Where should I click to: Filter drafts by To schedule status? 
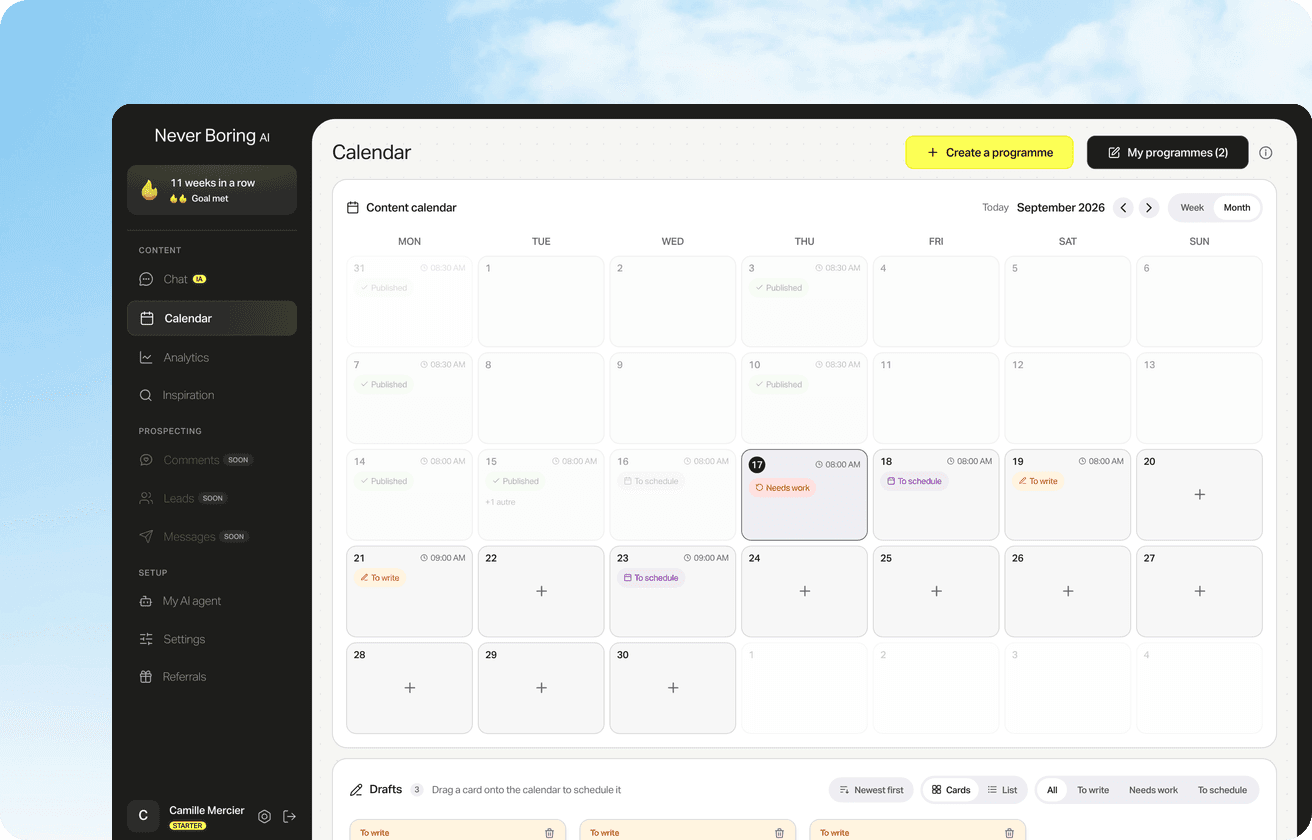[1222, 790]
